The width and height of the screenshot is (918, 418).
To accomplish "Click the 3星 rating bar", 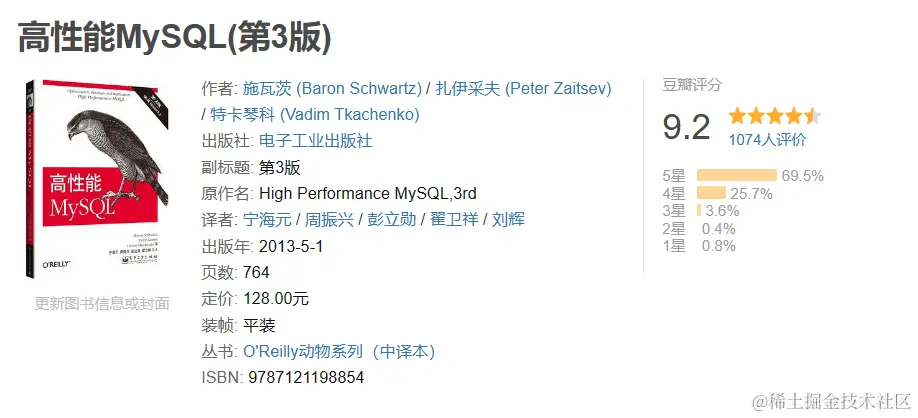I will pos(699,211).
